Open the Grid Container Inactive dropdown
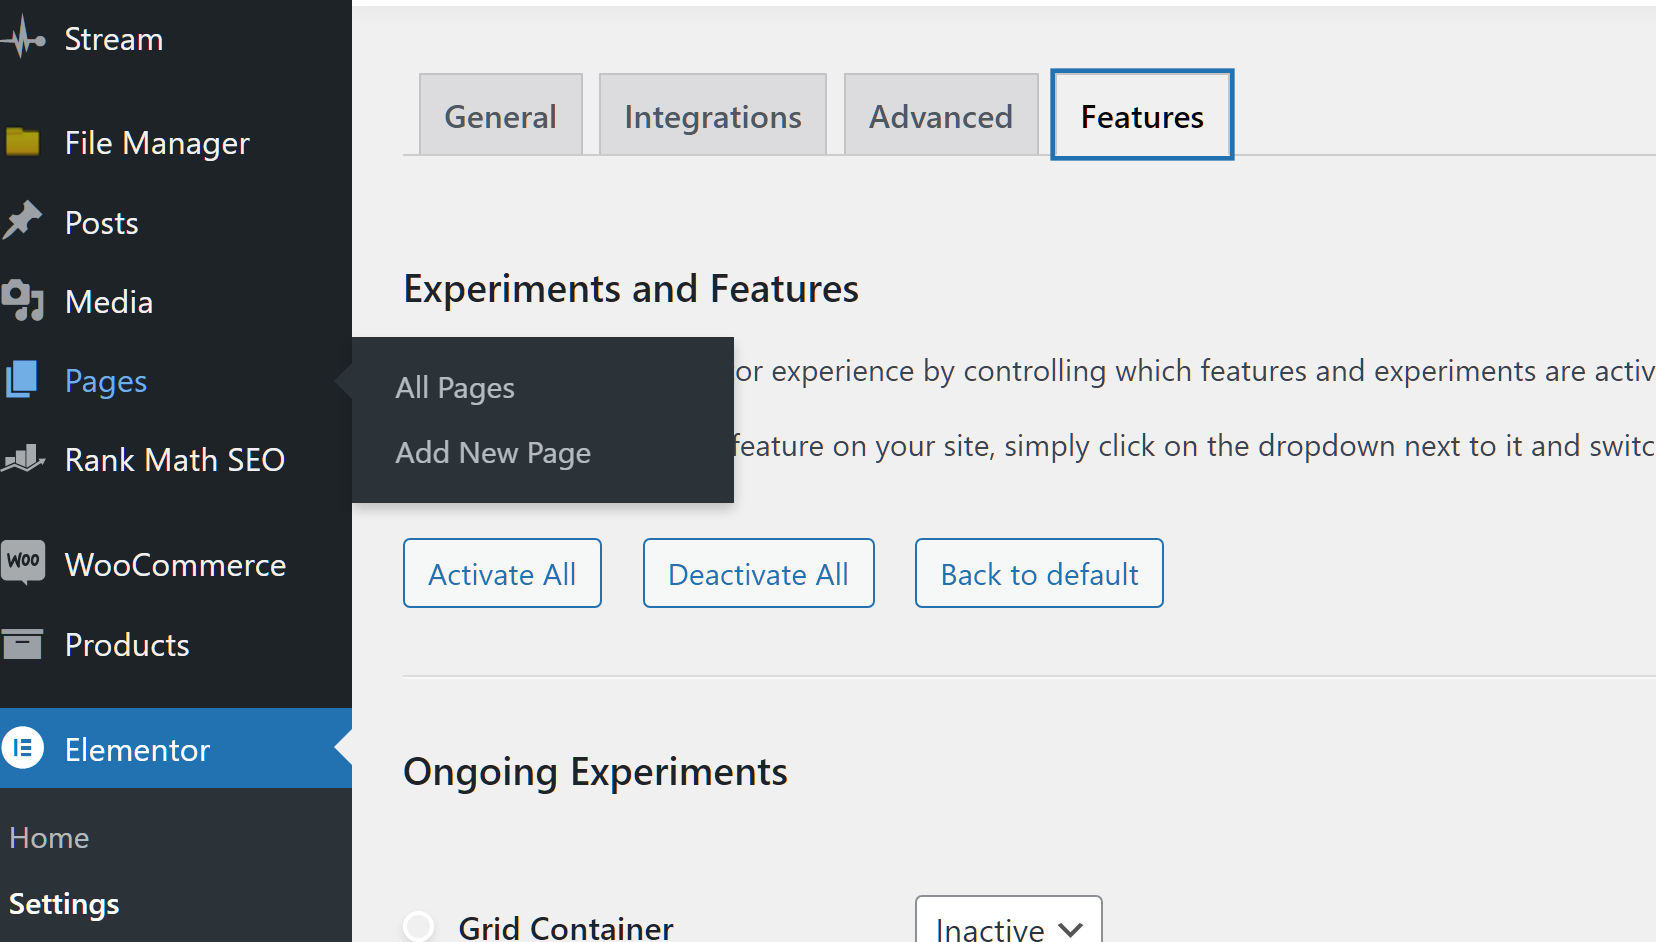The height and width of the screenshot is (942, 1656). (x=1008, y=926)
